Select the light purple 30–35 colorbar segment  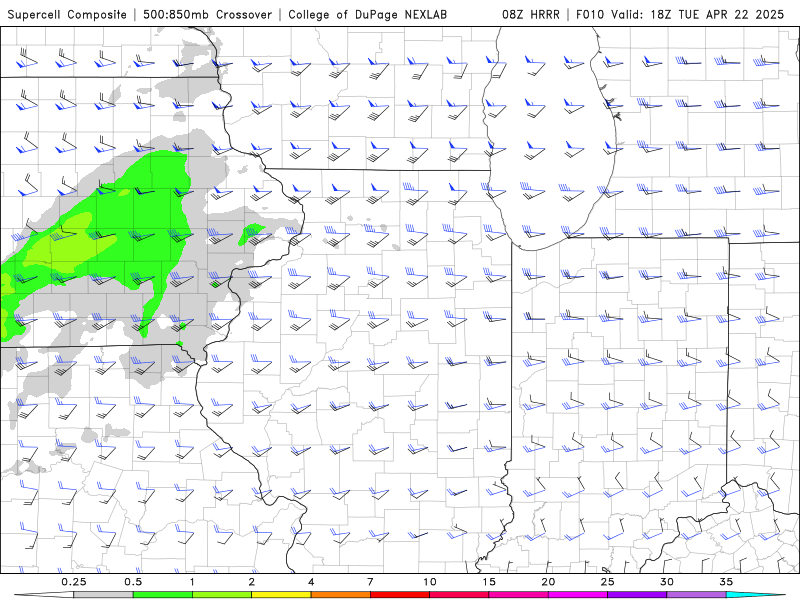[696, 595]
